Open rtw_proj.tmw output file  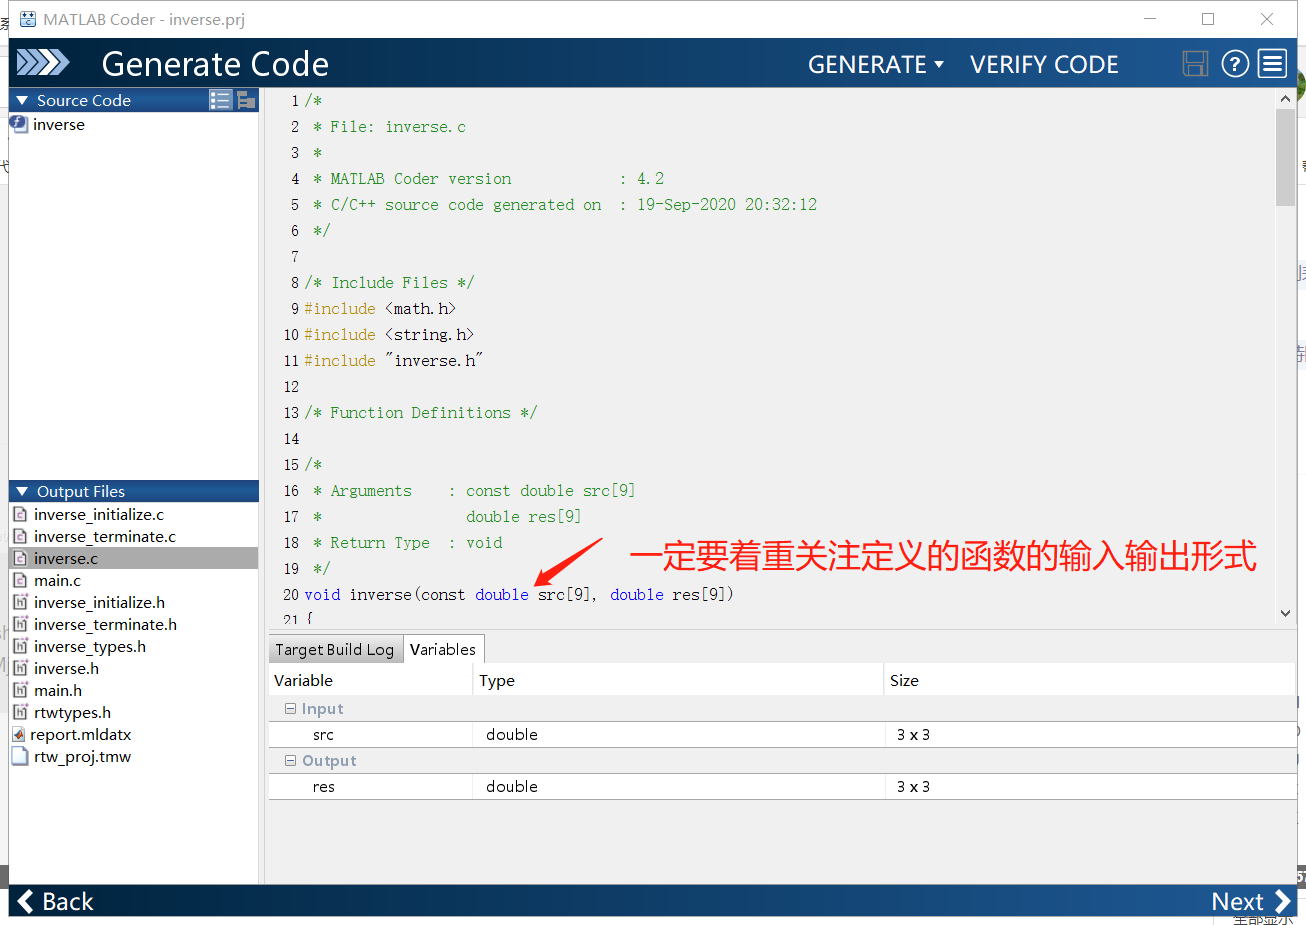[83, 756]
